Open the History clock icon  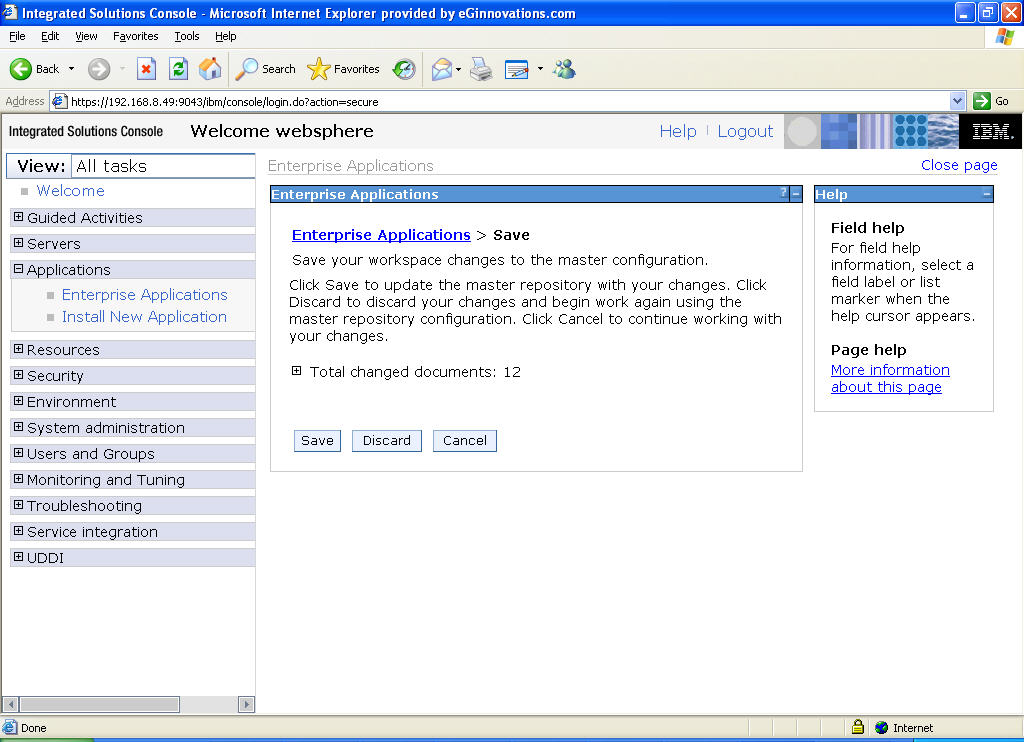click(404, 69)
